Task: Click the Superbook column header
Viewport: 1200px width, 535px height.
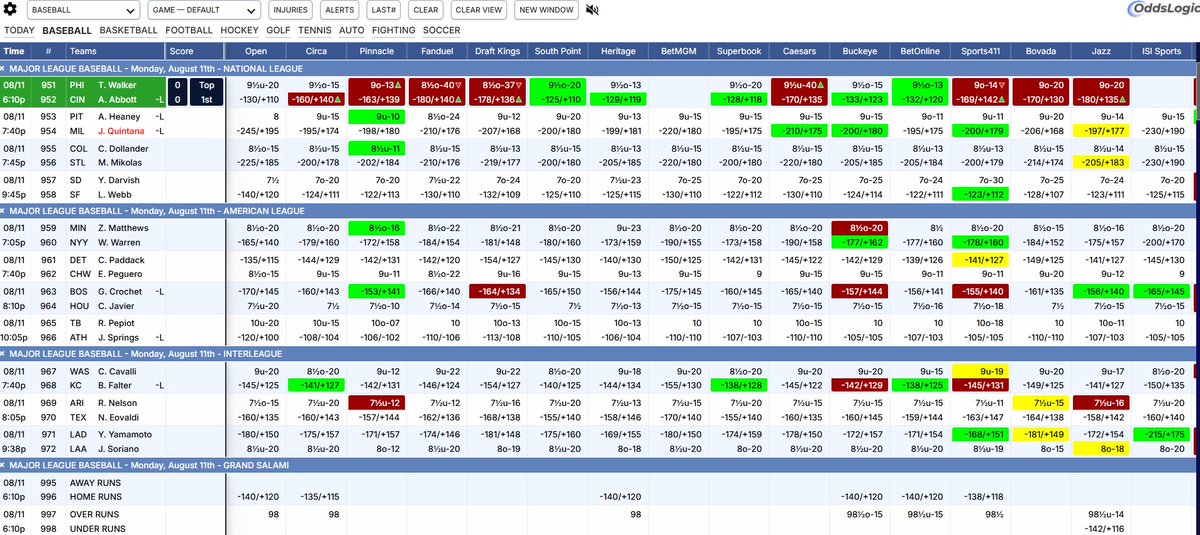Action: pos(739,51)
